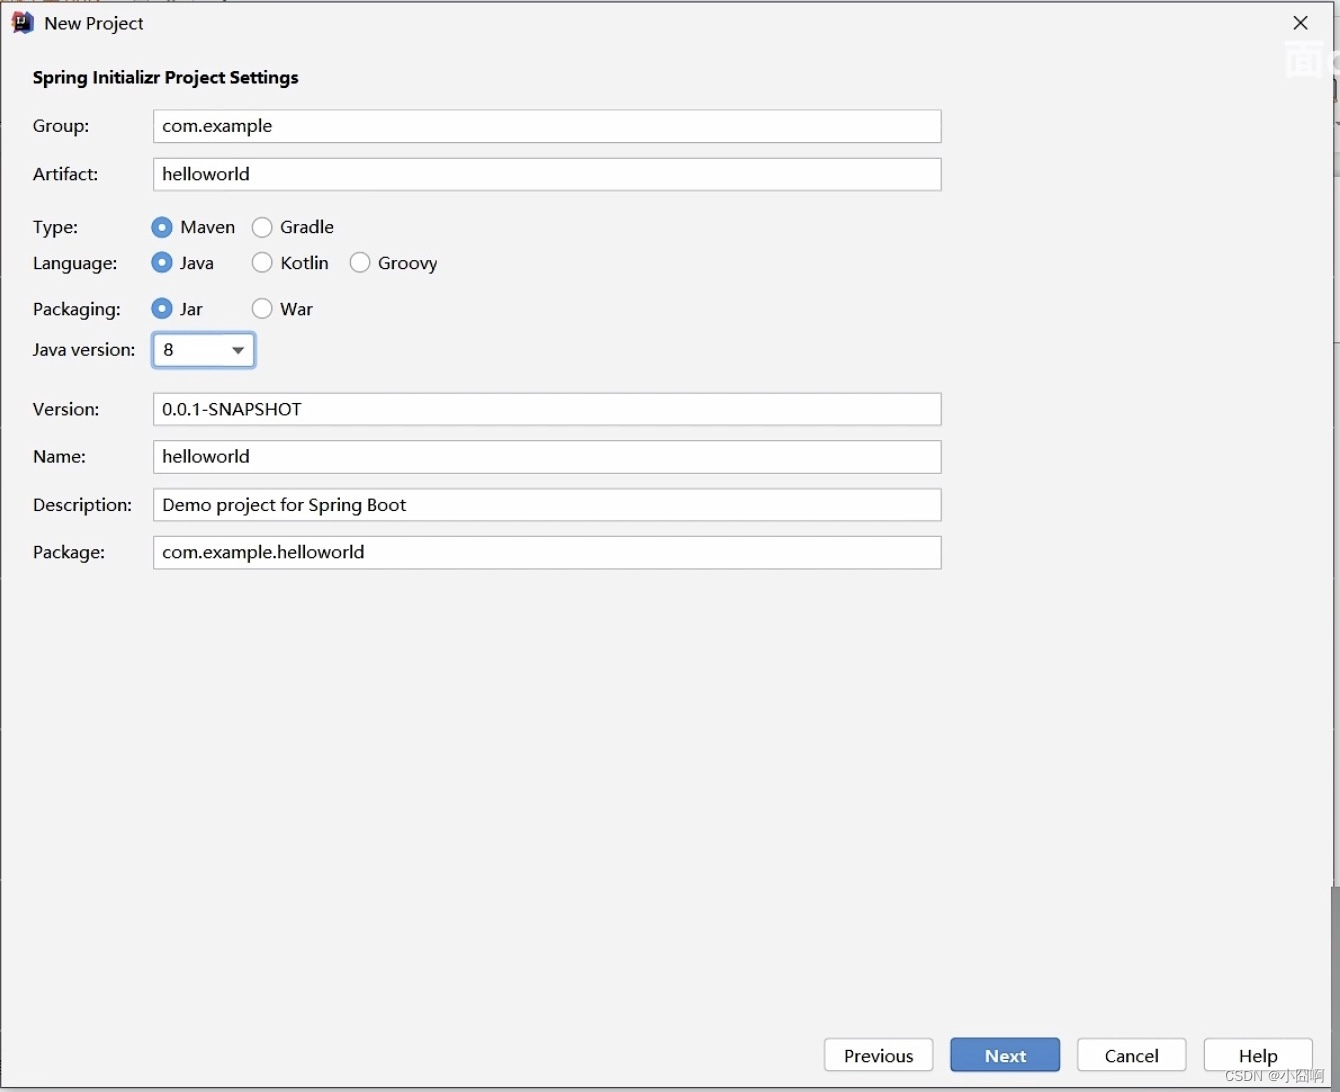Proceed with the Next button
The width and height of the screenshot is (1340, 1092).
click(x=1005, y=1056)
